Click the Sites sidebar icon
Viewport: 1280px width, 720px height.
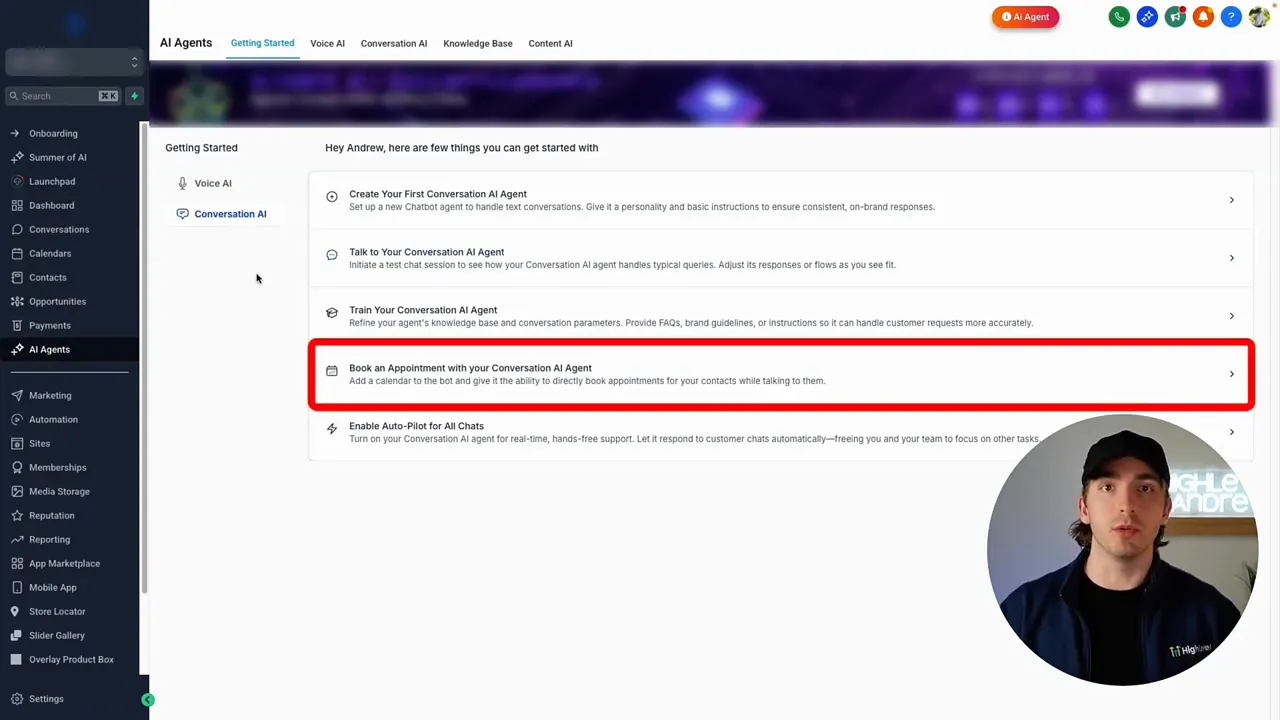coord(17,443)
